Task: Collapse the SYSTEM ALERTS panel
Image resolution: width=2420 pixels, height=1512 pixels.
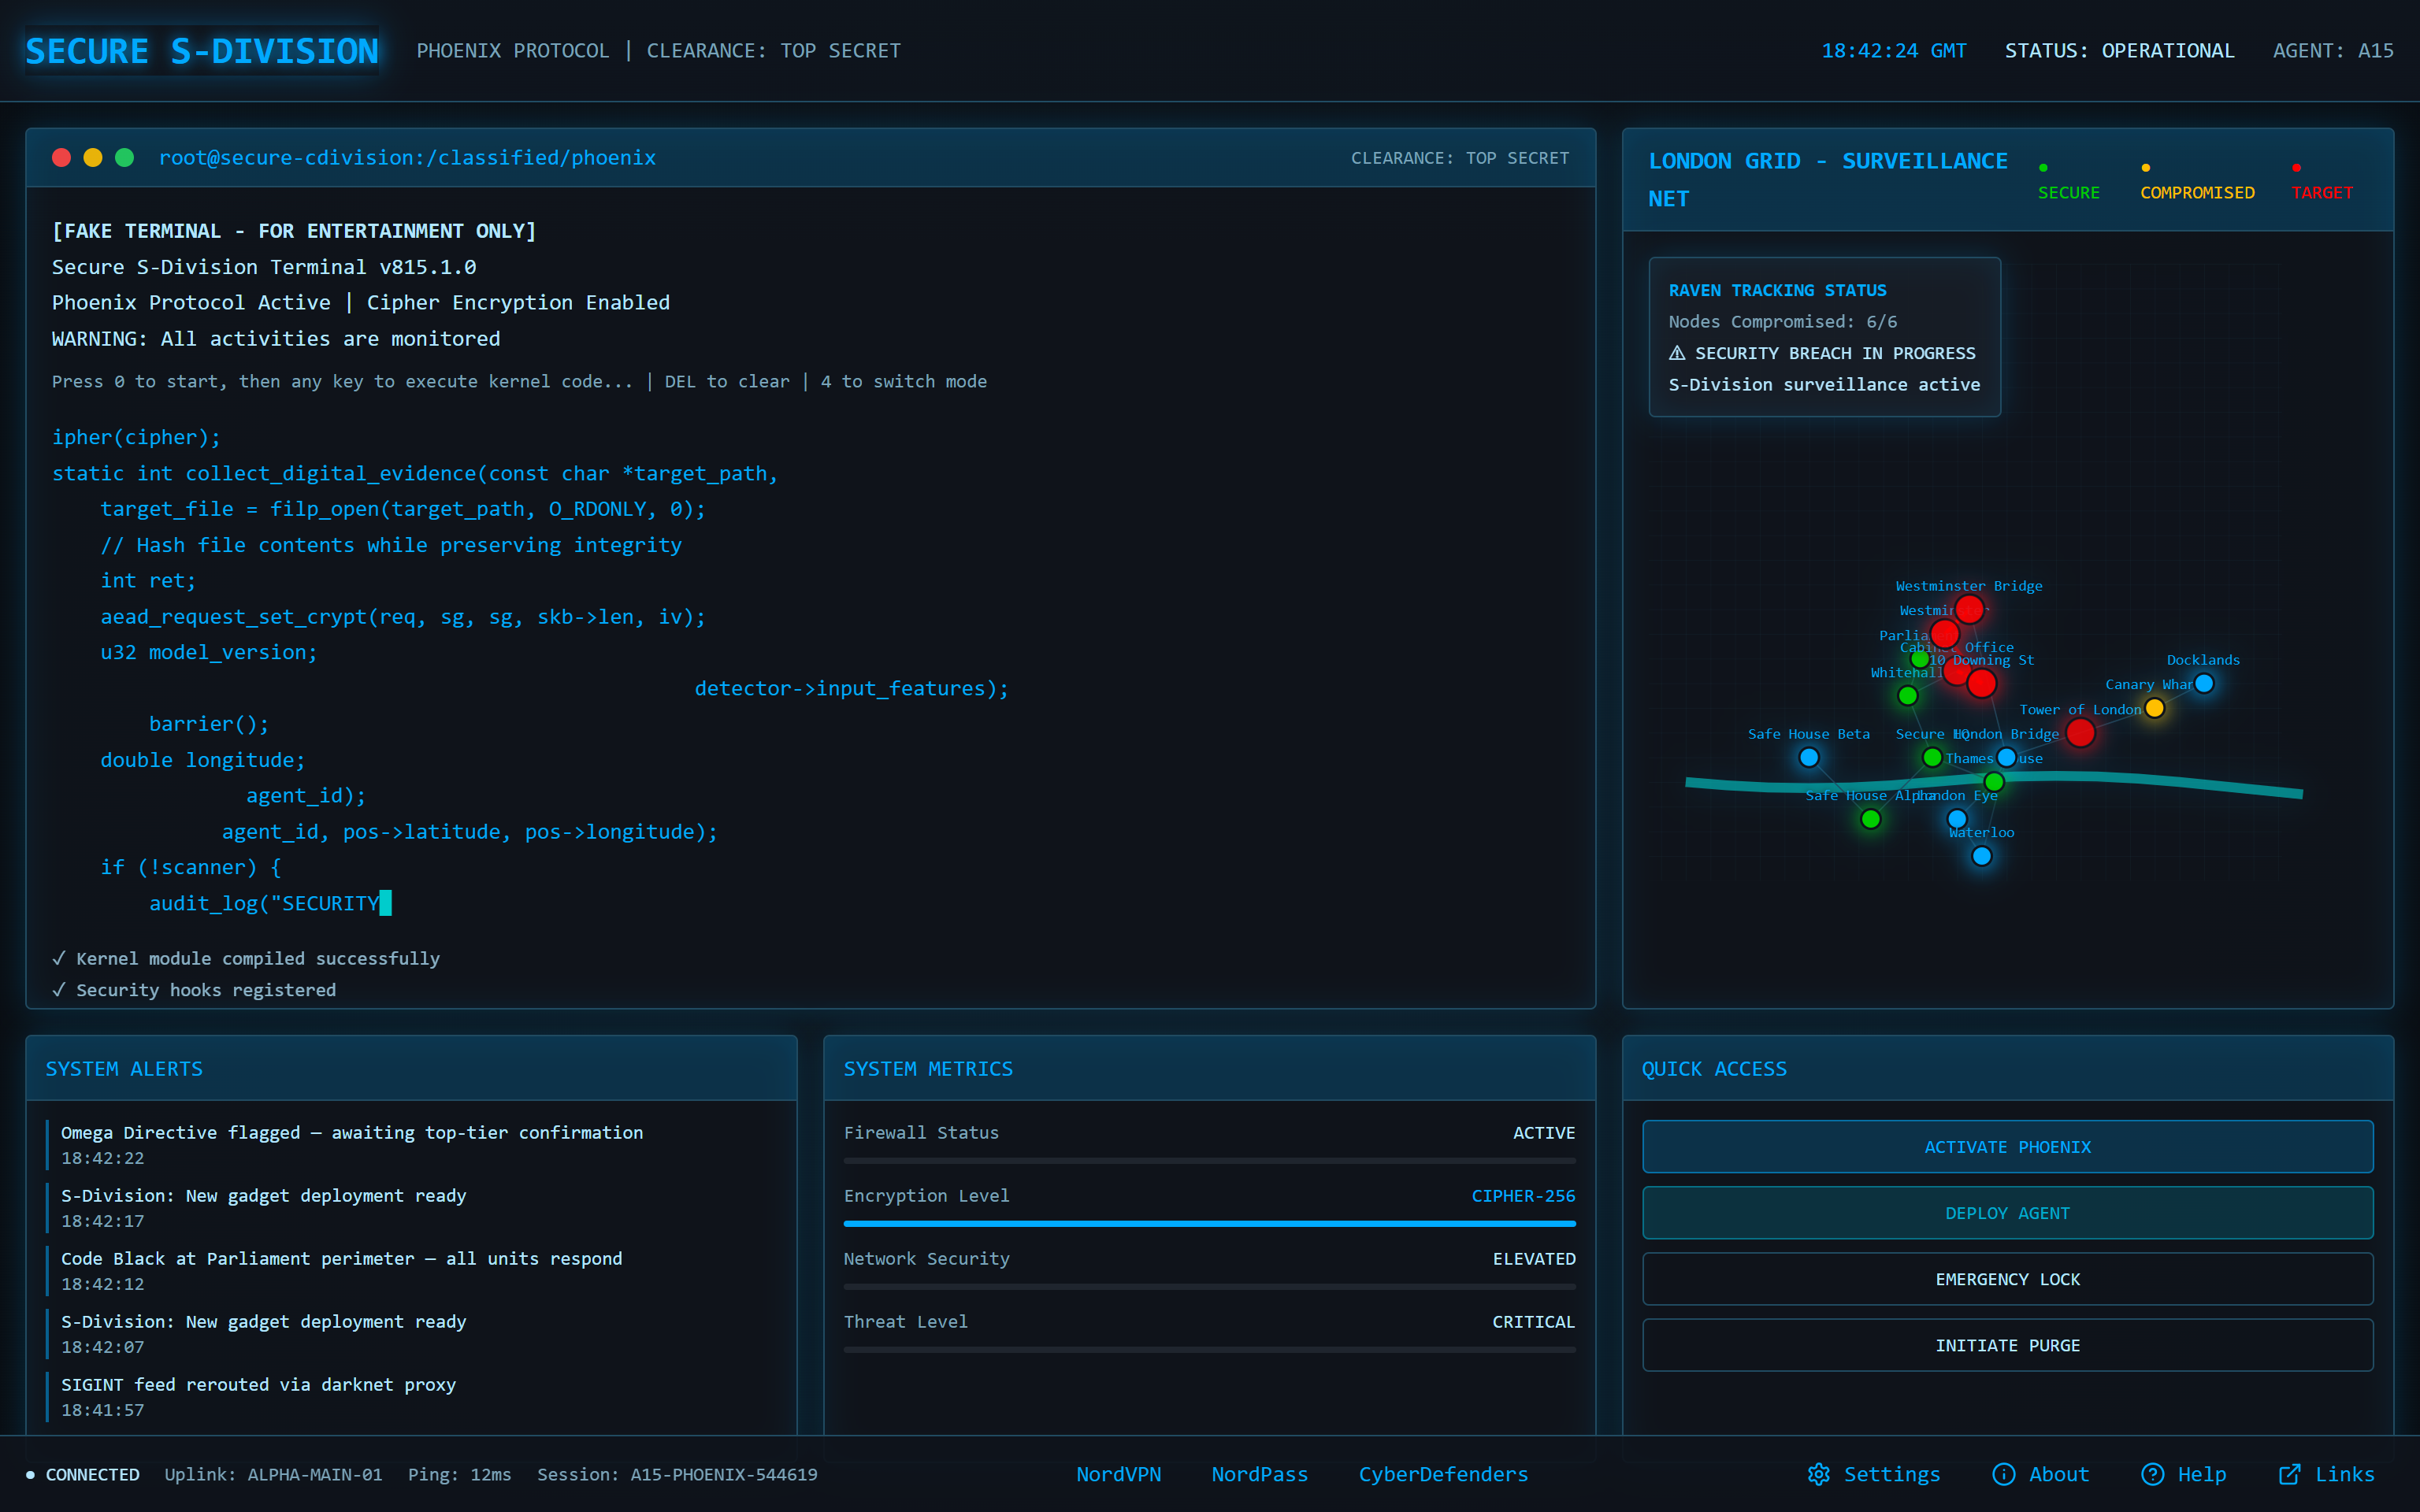Action: [x=124, y=1068]
